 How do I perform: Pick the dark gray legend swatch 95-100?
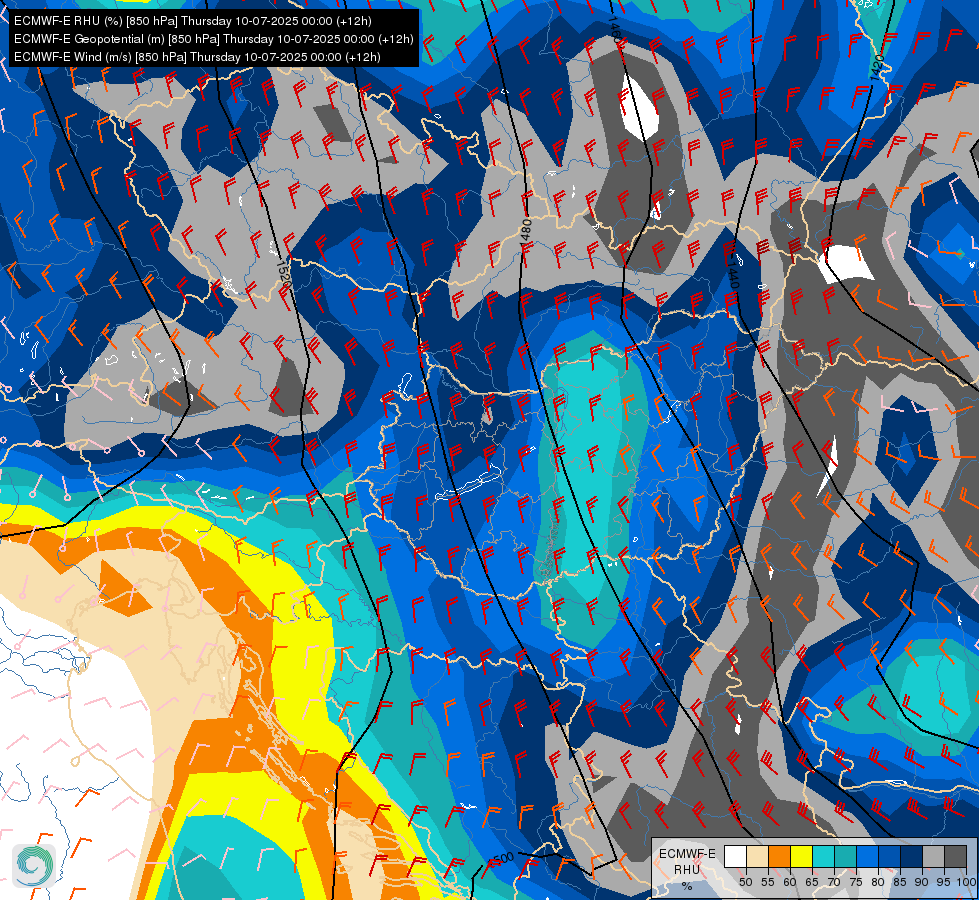(x=955, y=856)
